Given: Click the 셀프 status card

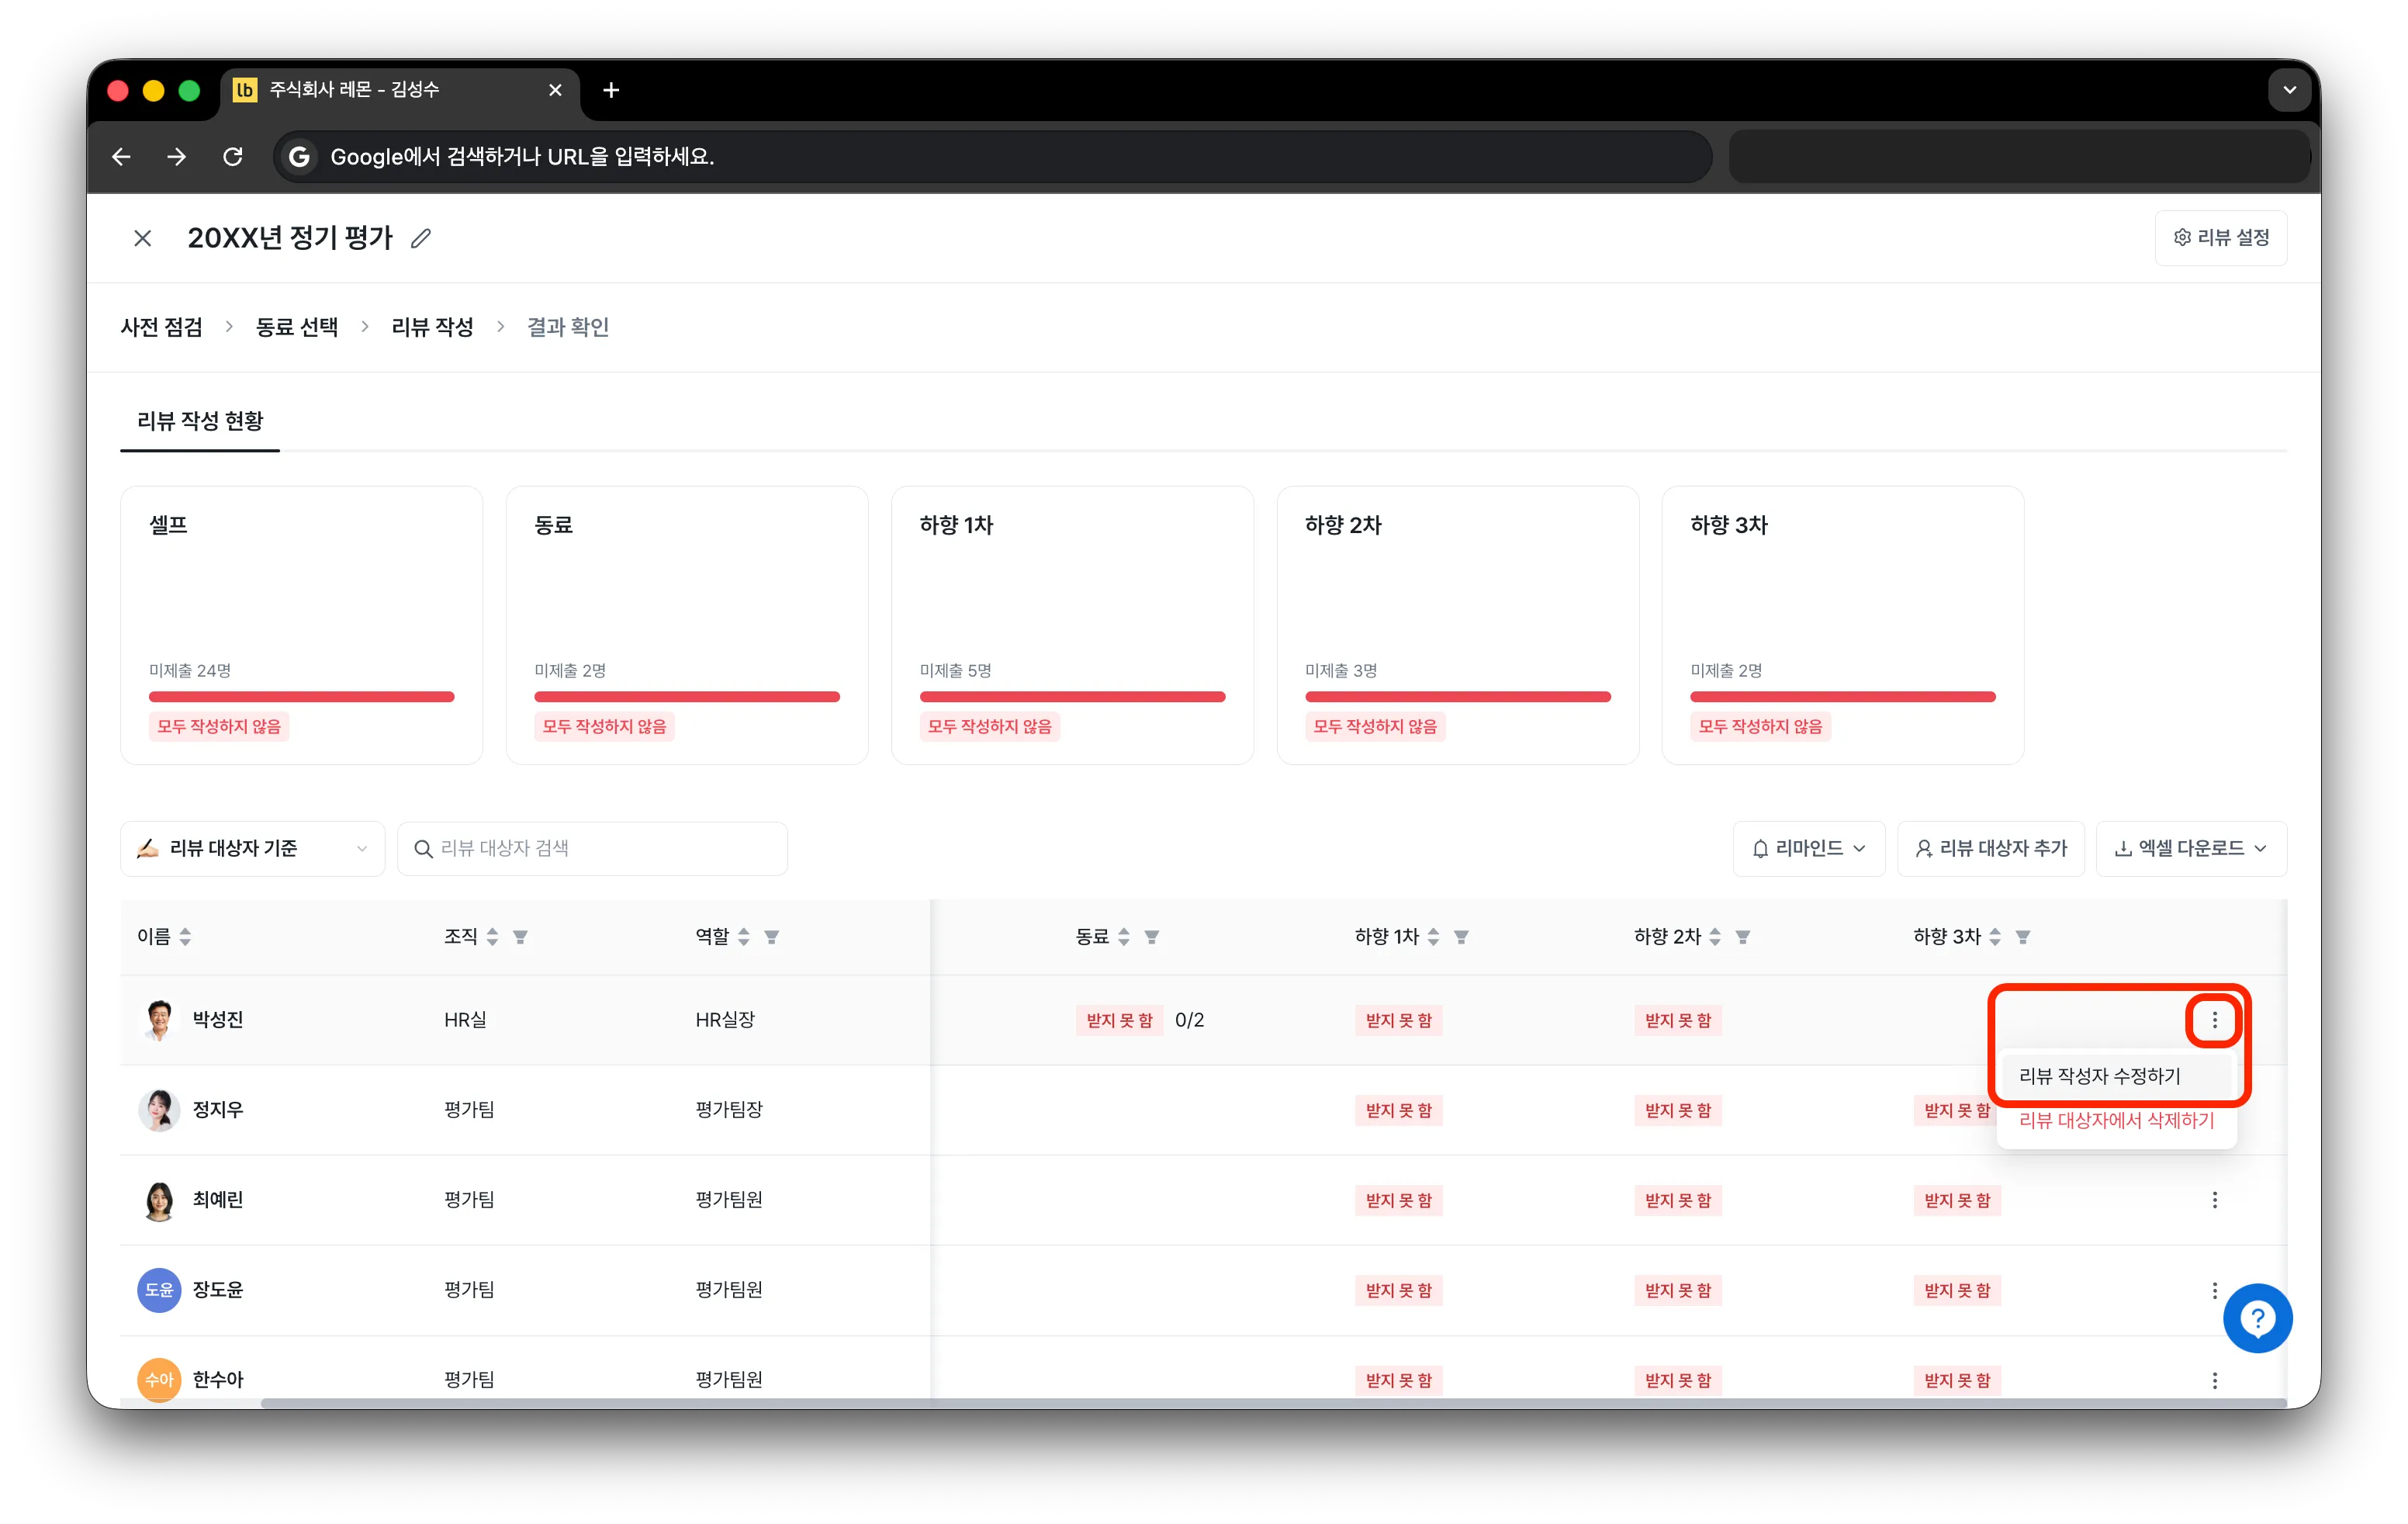Looking at the screenshot, I should pos(301,625).
